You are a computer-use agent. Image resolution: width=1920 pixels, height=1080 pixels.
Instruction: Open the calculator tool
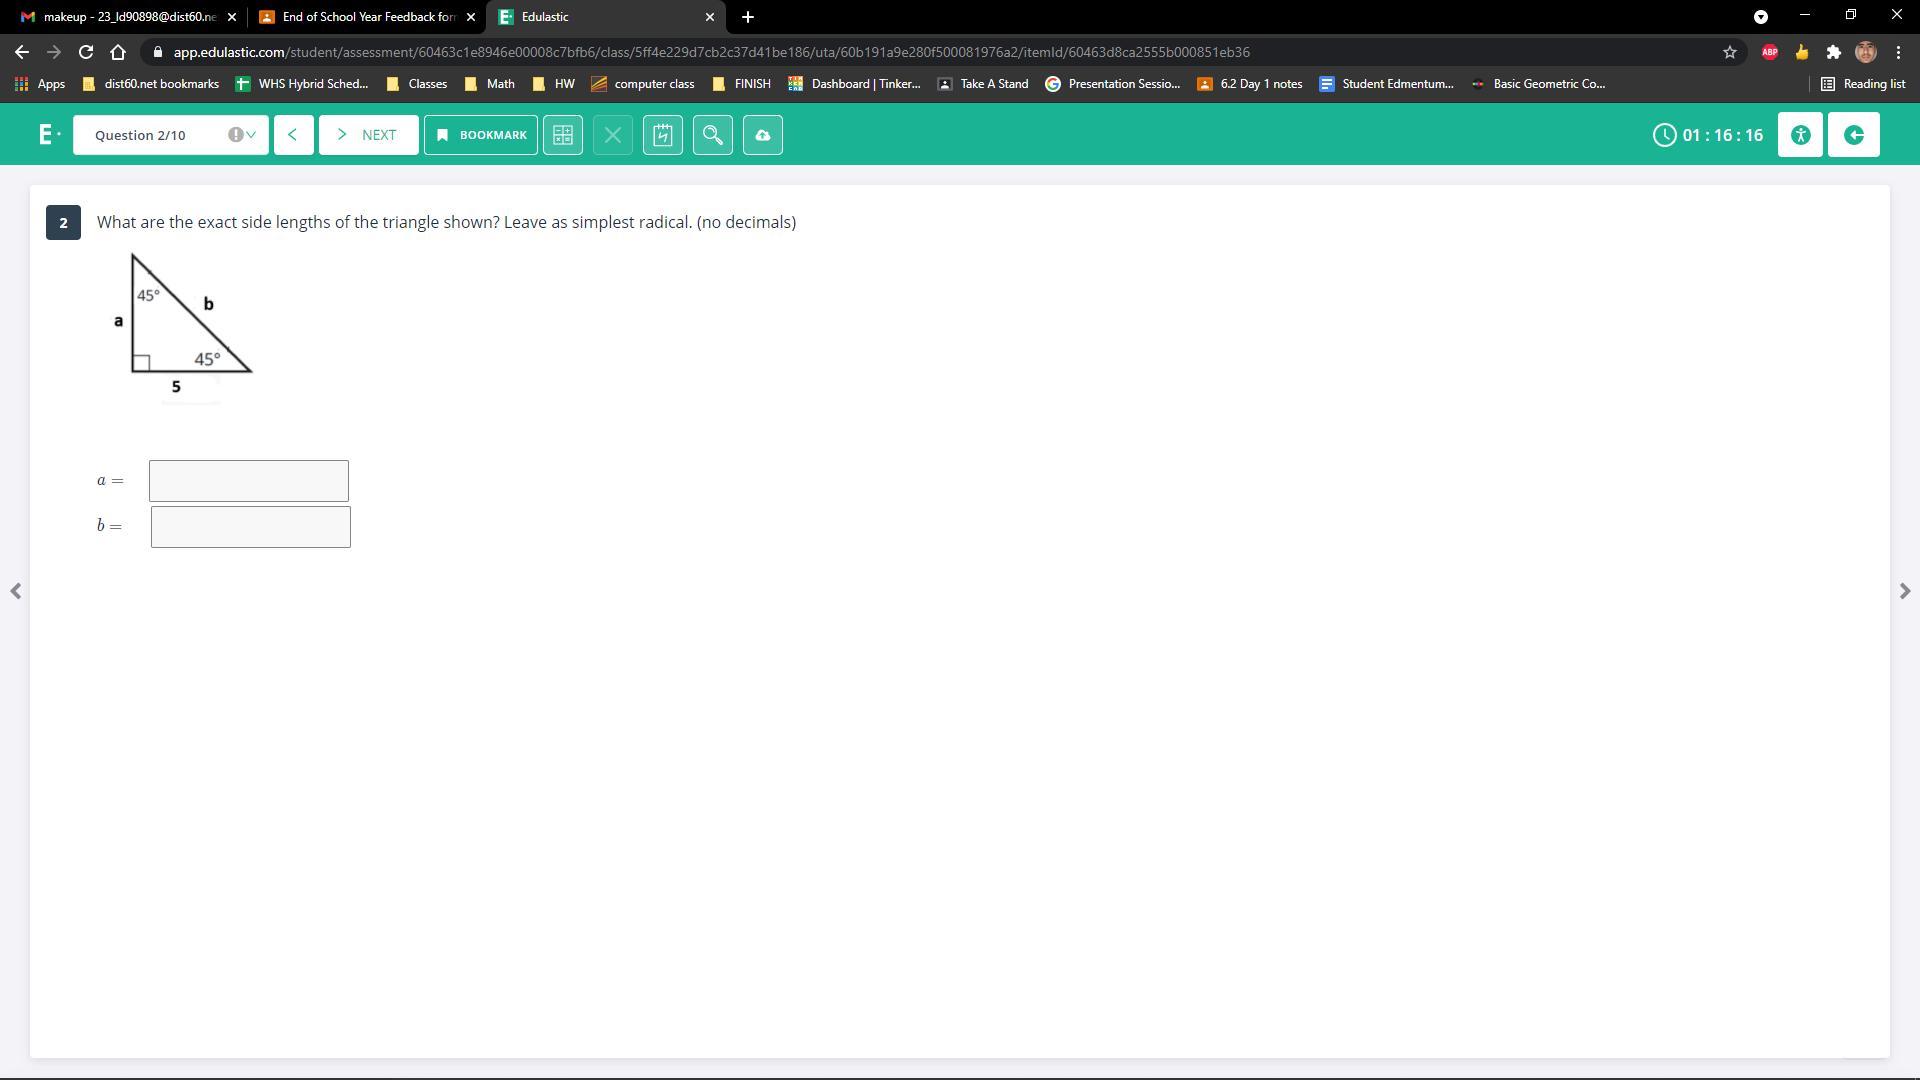pyautogui.click(x=563, y=135)
